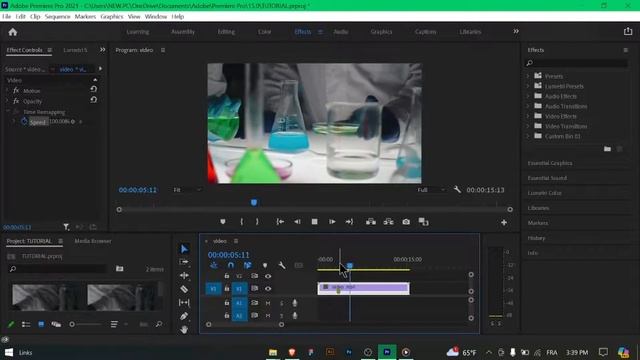The width and height of the screenshot is (640, 360).
Task: Toggle lock on V1 track
Action: 227,289
